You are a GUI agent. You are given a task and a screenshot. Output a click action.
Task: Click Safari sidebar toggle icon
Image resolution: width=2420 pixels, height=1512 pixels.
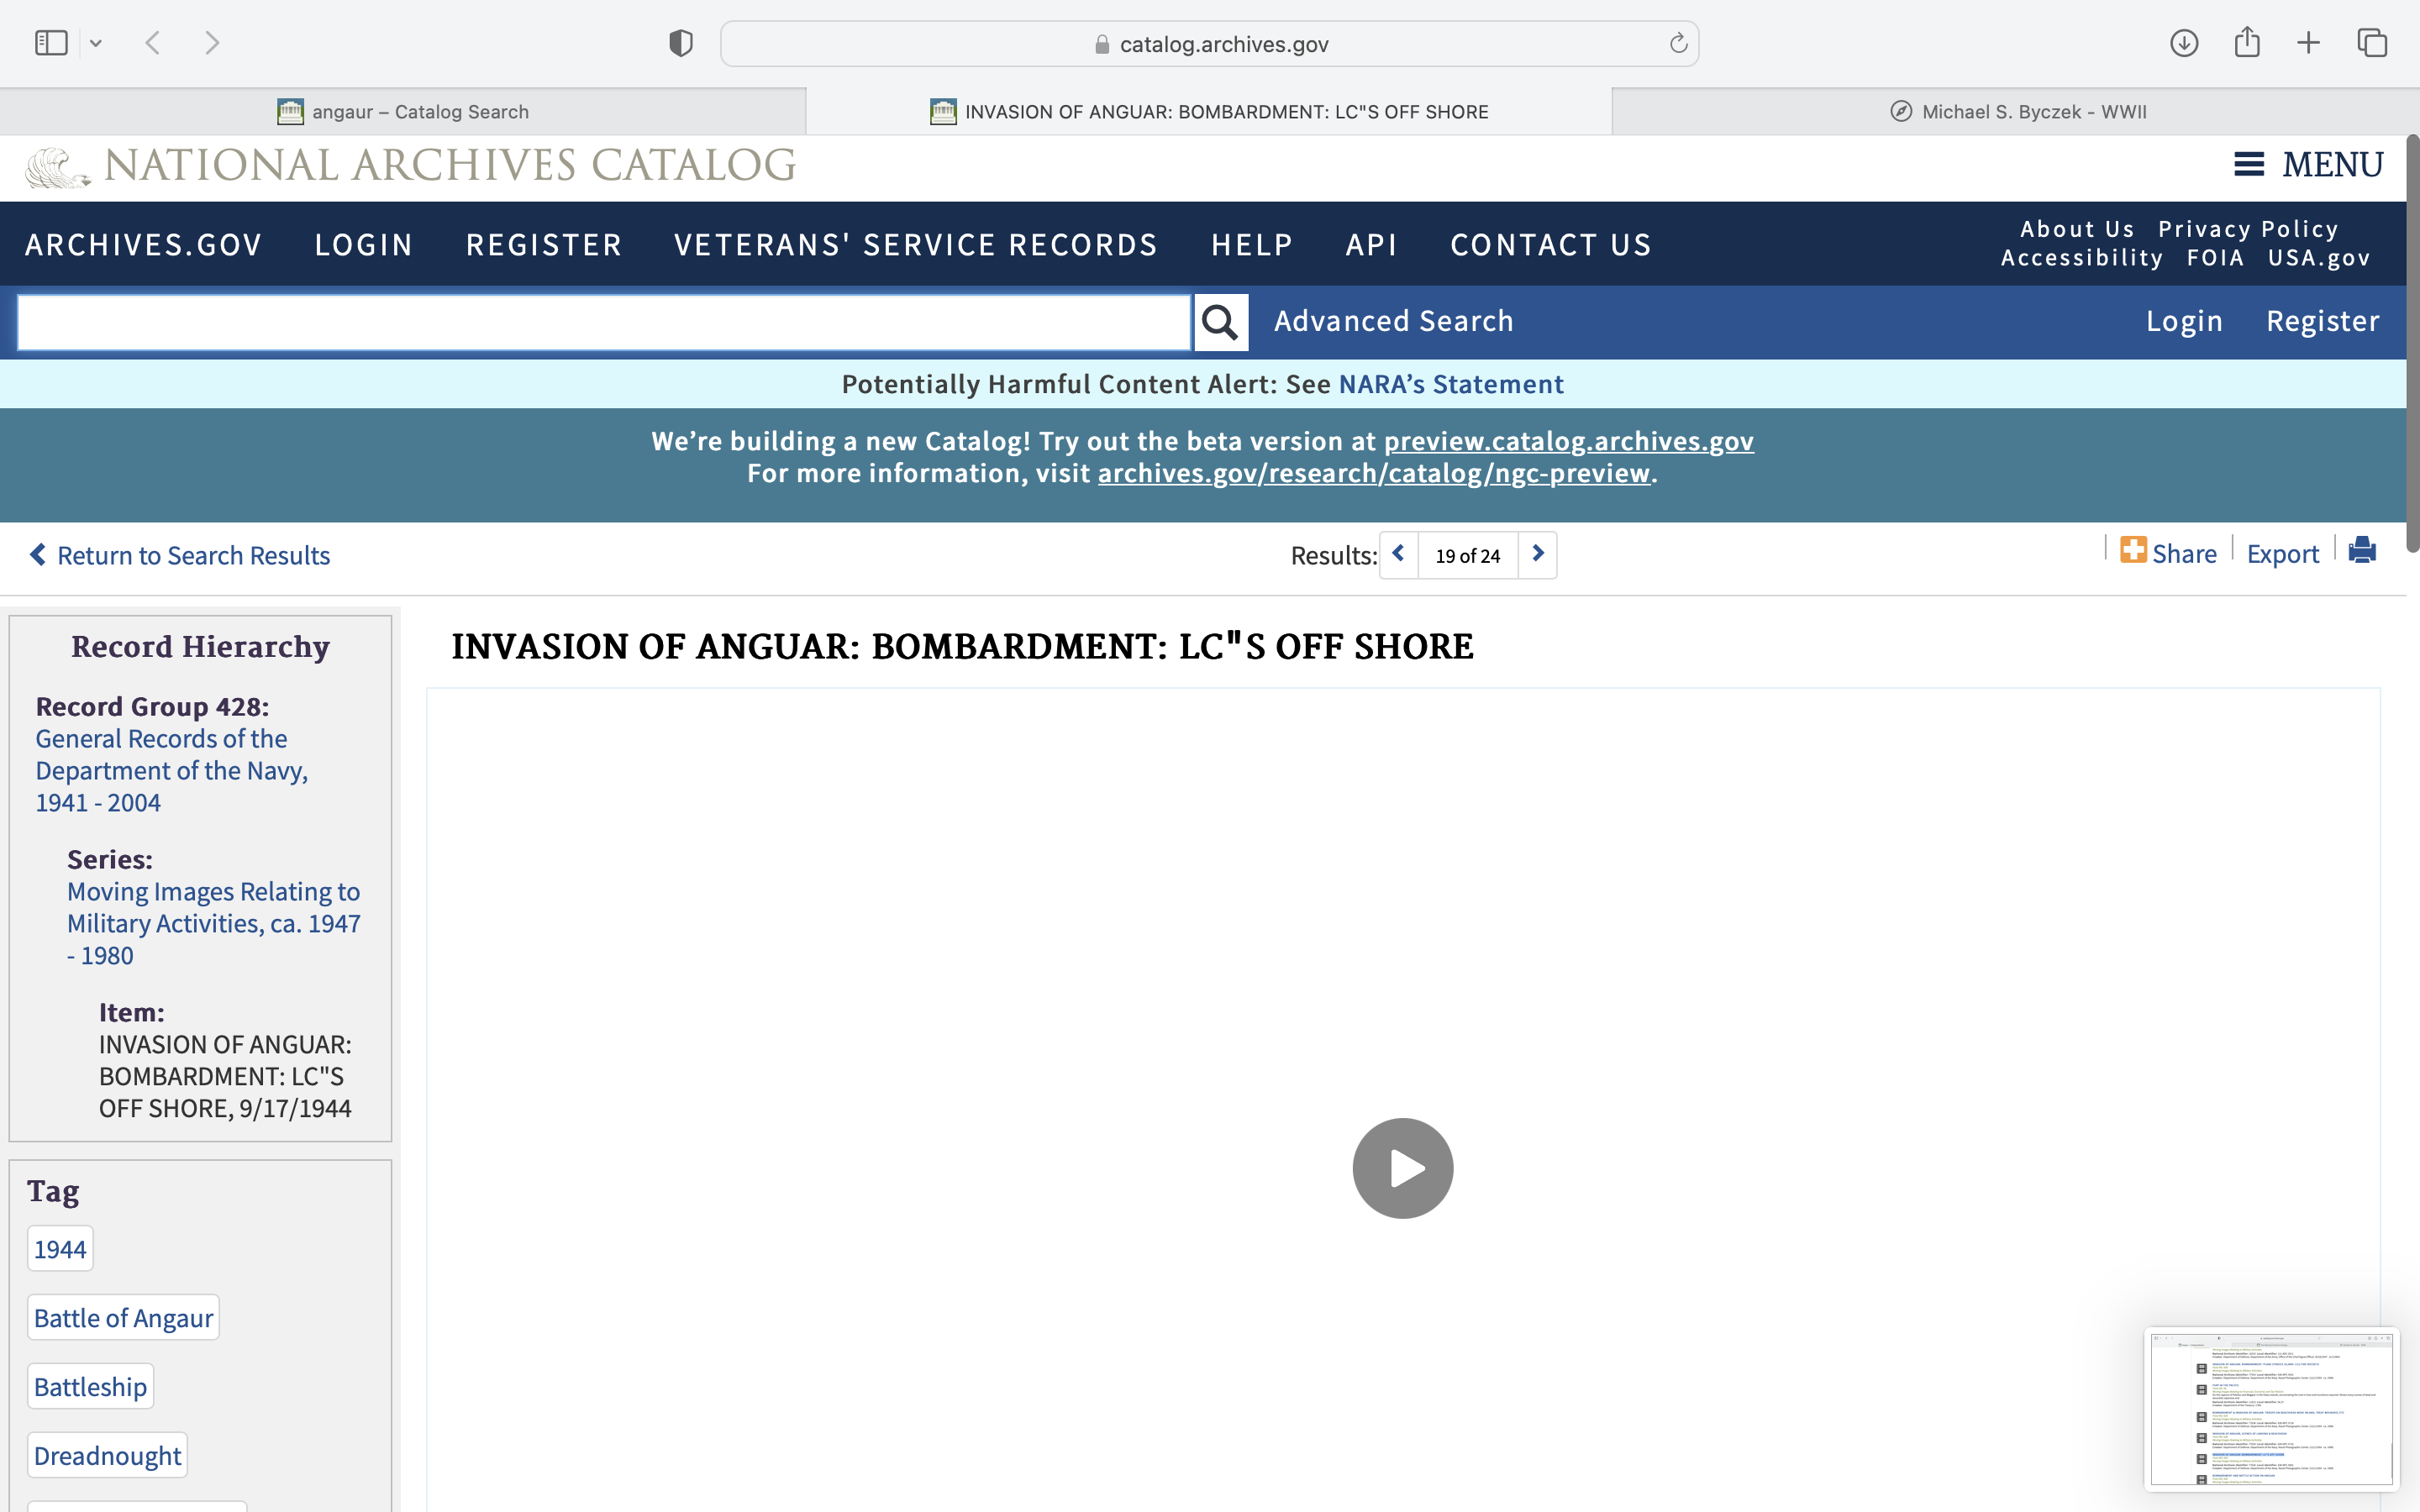[51, 43]
